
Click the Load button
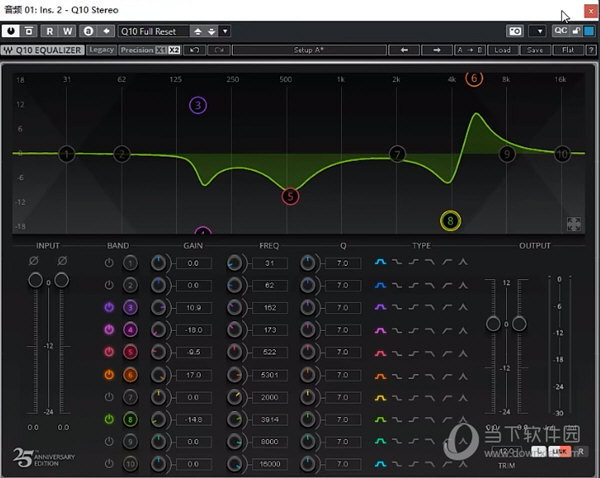tap(502, 50)
